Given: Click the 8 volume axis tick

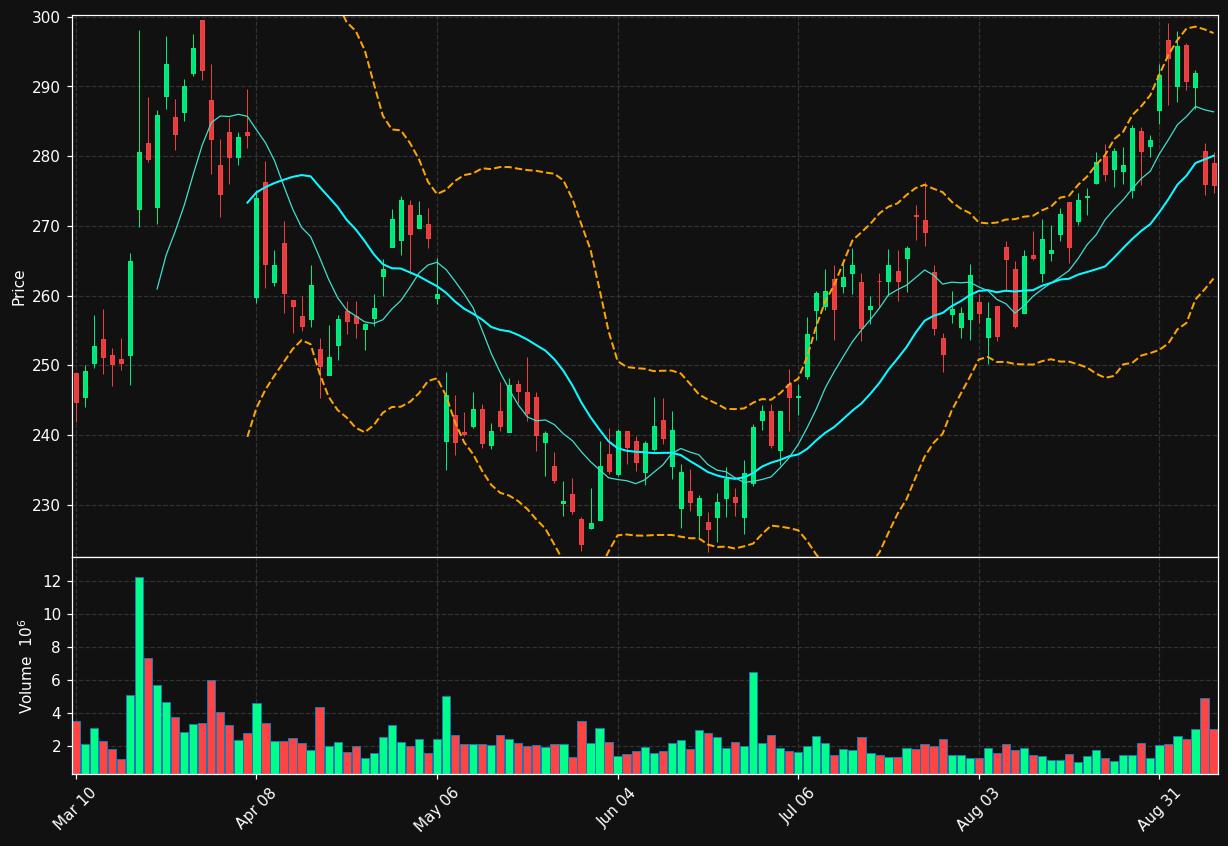Looking at the screenshot, I should pos(57,648).
